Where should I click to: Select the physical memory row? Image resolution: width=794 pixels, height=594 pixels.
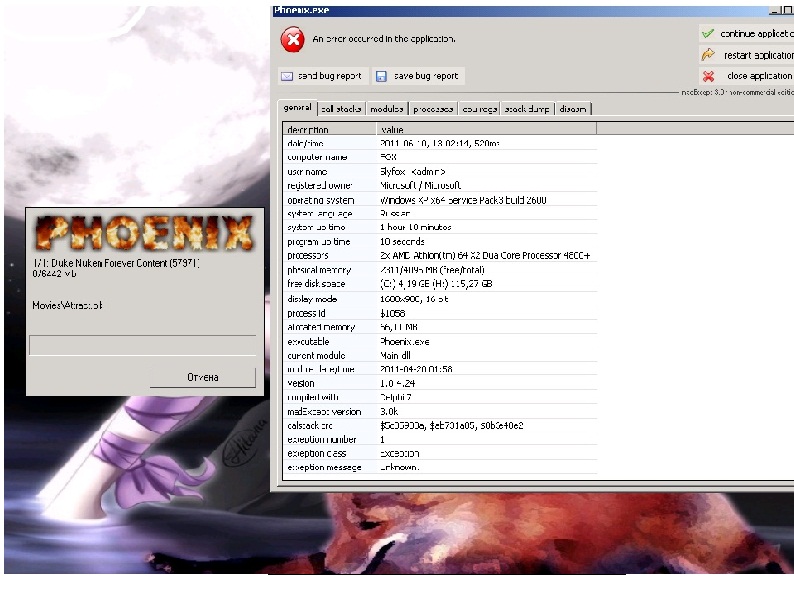pos(440,270)
